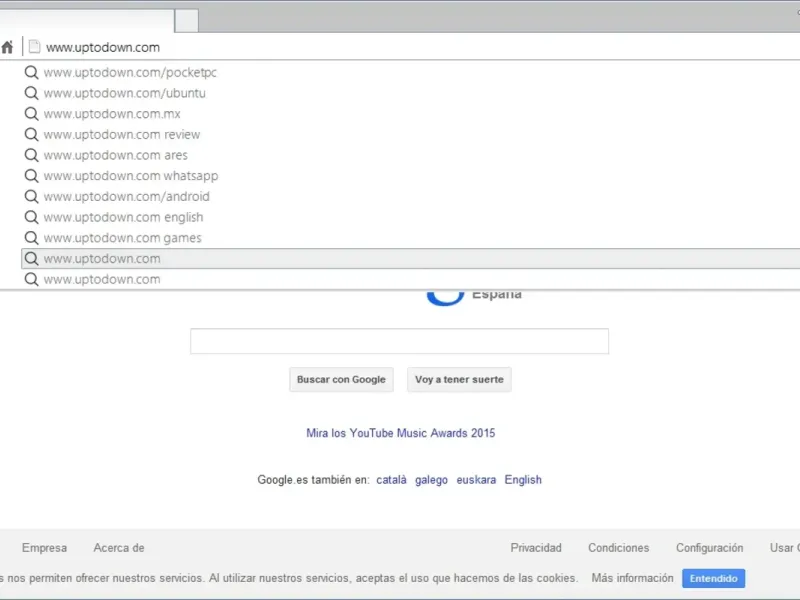Click the Buscar con Google button
This screenshot has width=800, height=600.
[x=341, y=380]
